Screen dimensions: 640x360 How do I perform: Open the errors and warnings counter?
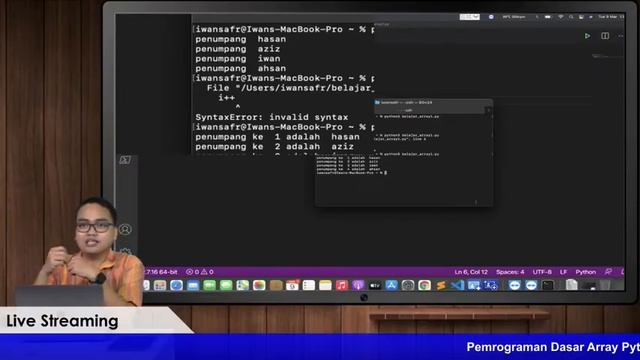pyautogui.click(x=200, y=272)
